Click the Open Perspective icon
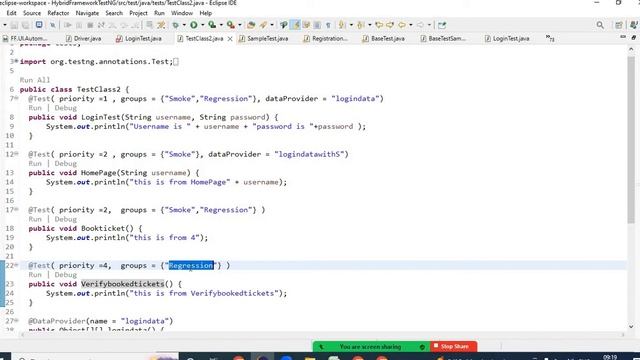Image resolution: width=640 pixels, height=360 pixels. tap(619, 25)
